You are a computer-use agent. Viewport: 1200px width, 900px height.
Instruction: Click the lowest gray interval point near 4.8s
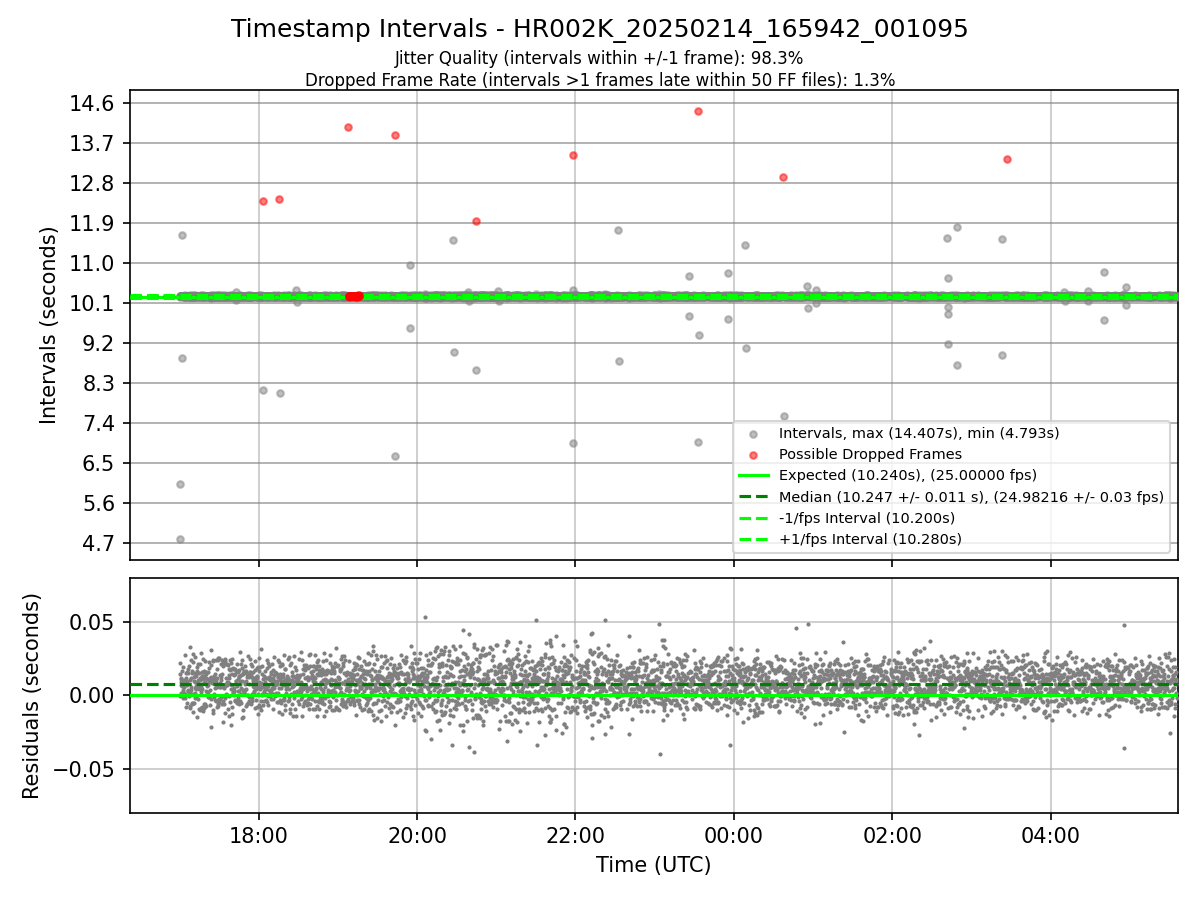click(180, 539)
